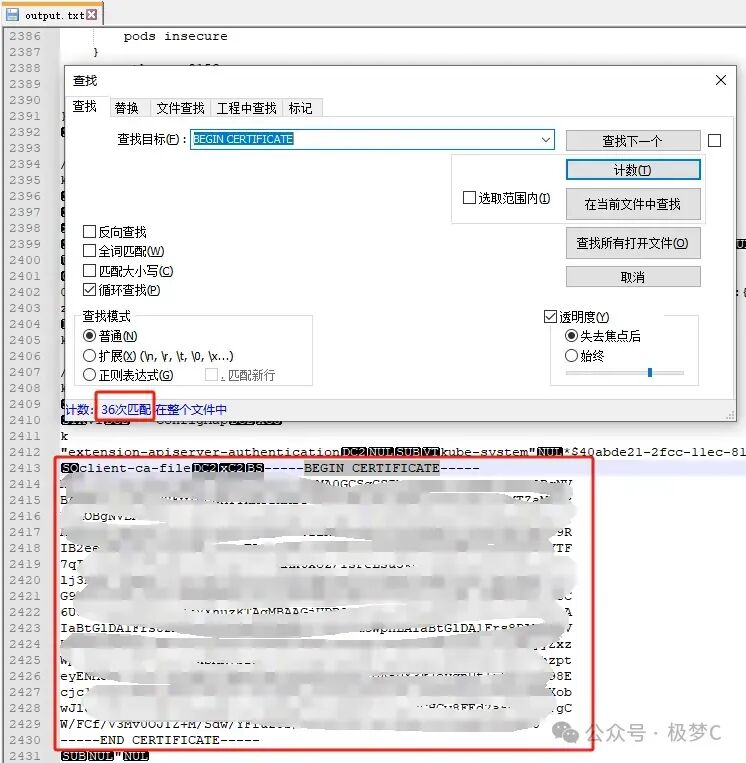This screenshot has height=763, width=746.
Task: Close the 查找 dialog
Action: [721, 80]
